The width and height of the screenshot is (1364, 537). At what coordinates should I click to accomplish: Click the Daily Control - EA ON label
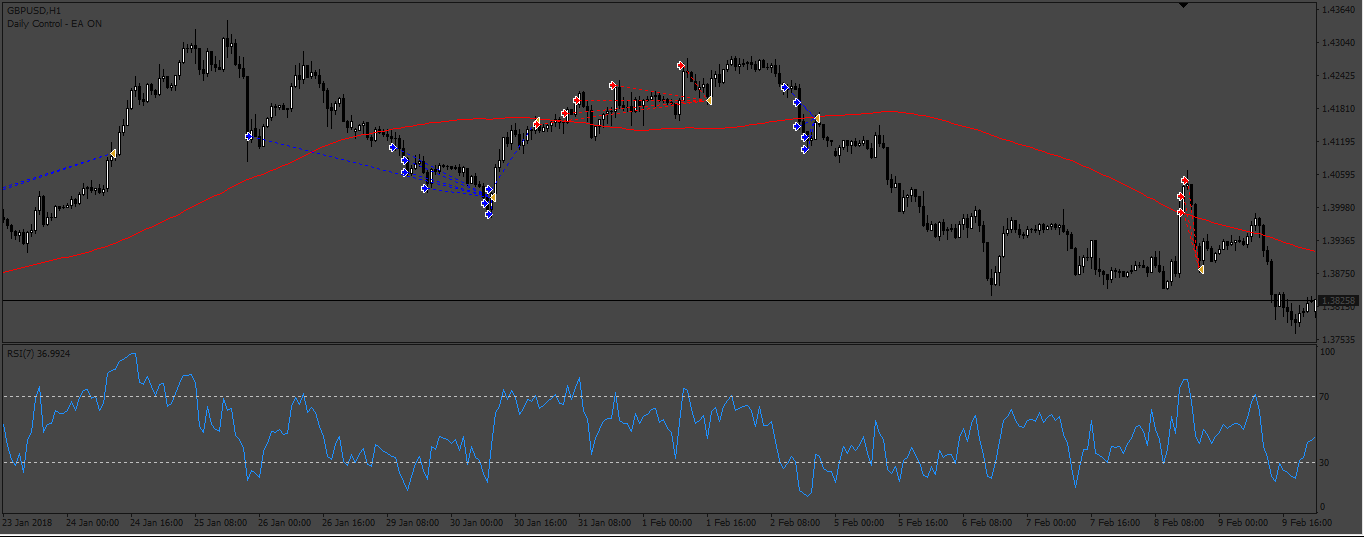click(x=54, y=23)
